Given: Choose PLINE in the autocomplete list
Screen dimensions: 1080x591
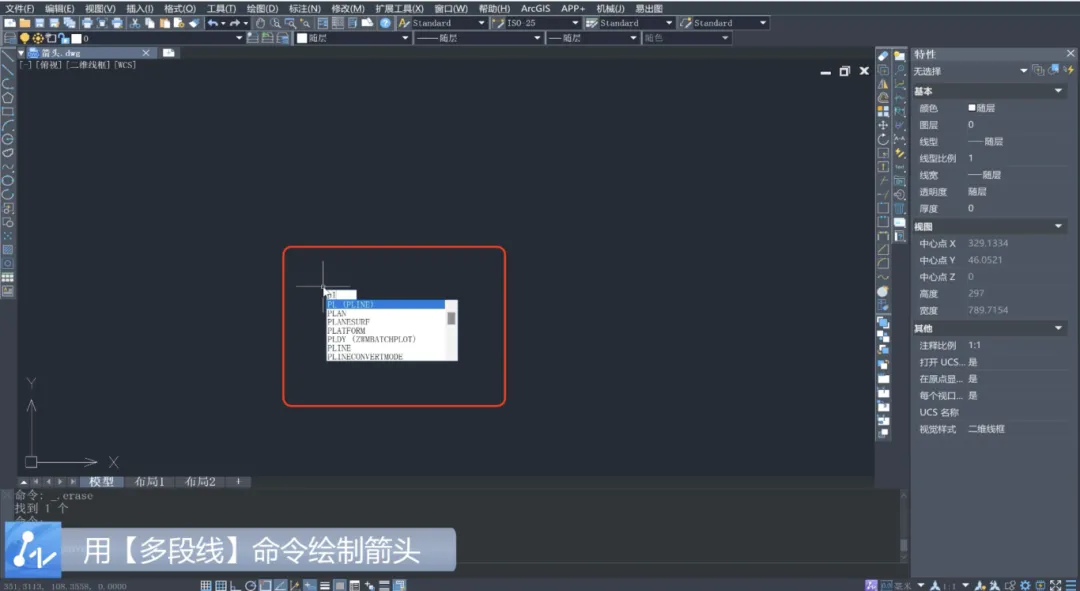Looking at the screenshot, I should (339, 348).
